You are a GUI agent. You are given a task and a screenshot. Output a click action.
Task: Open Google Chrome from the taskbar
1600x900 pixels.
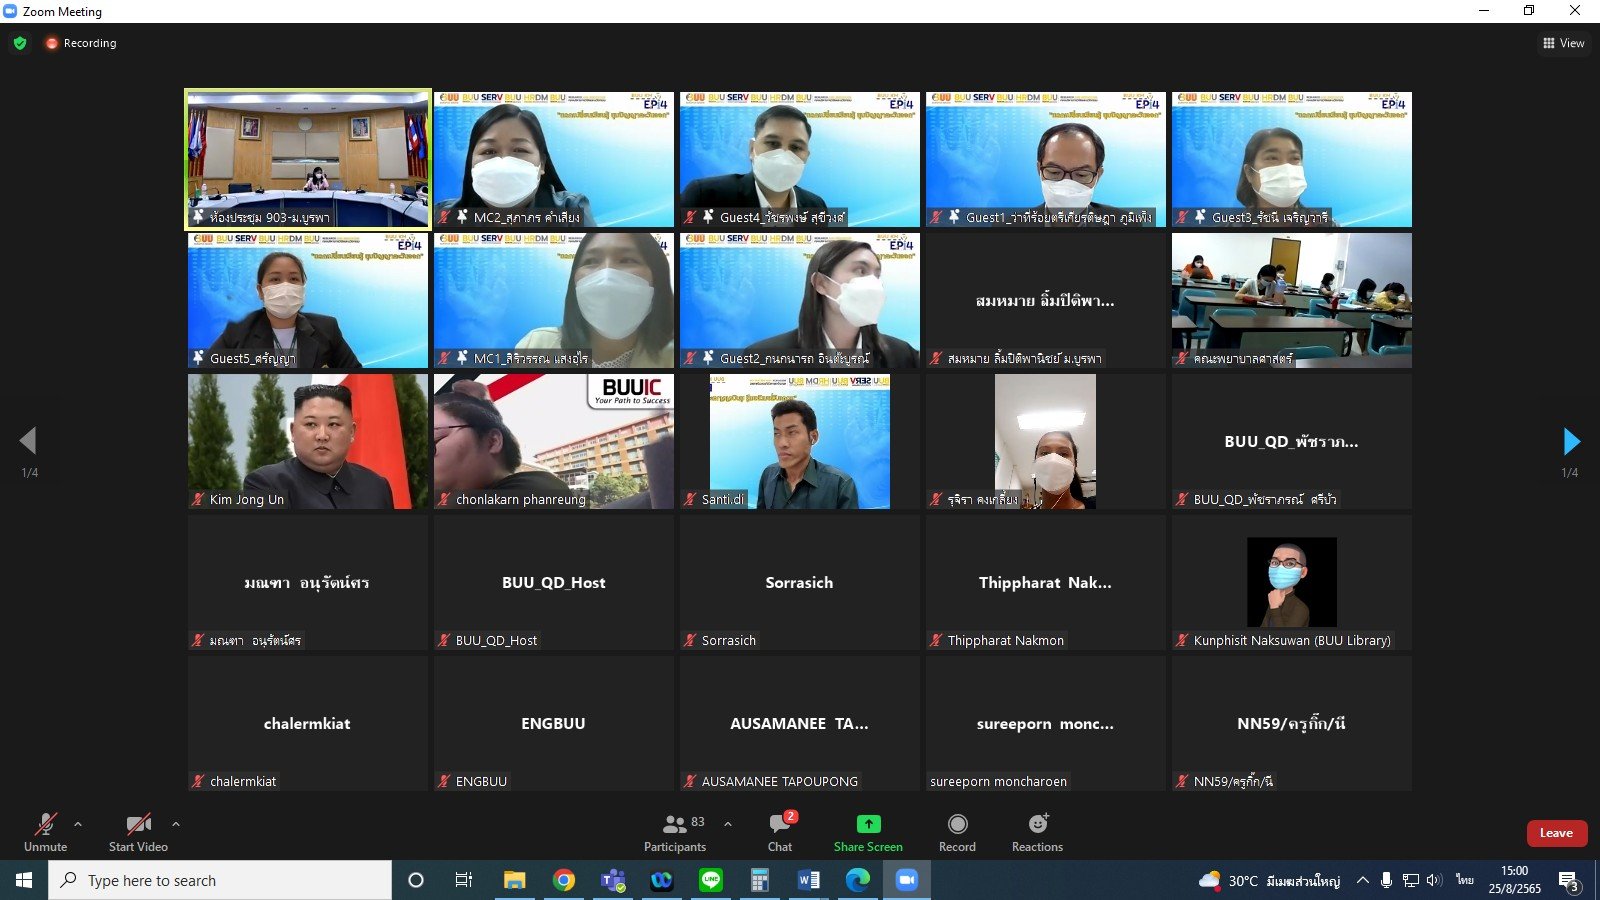tap(564, 880)
